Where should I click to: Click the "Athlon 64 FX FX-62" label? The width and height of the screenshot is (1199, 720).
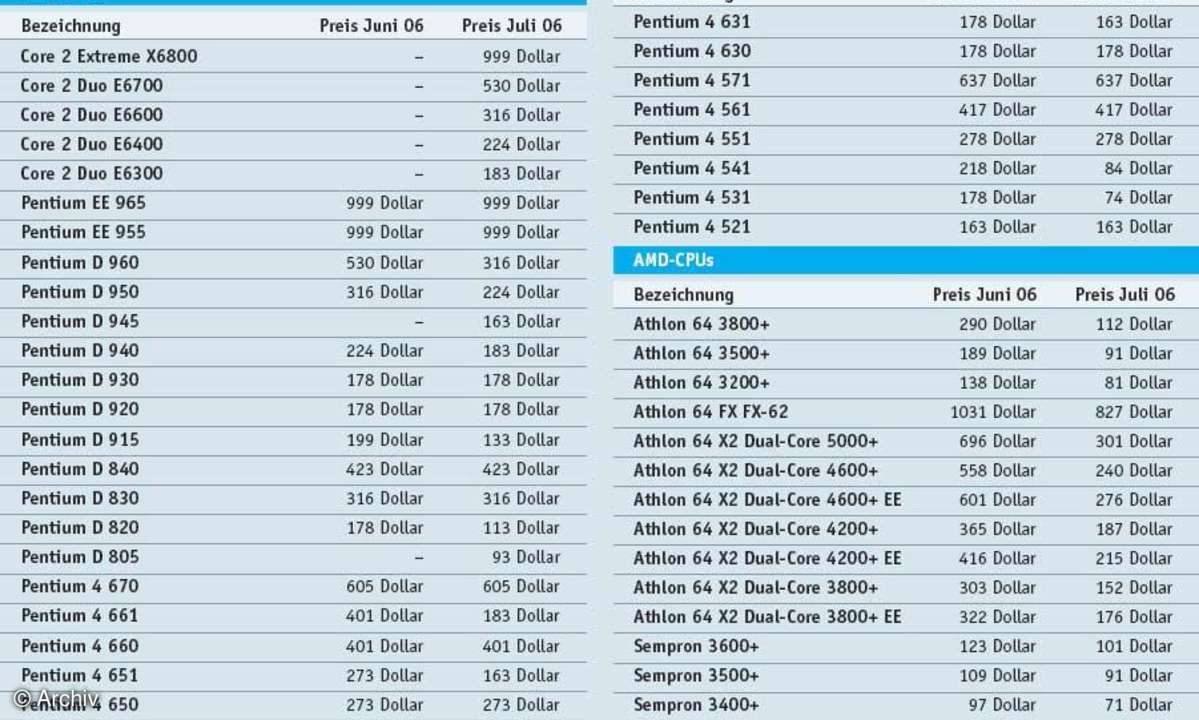(710, 412)
